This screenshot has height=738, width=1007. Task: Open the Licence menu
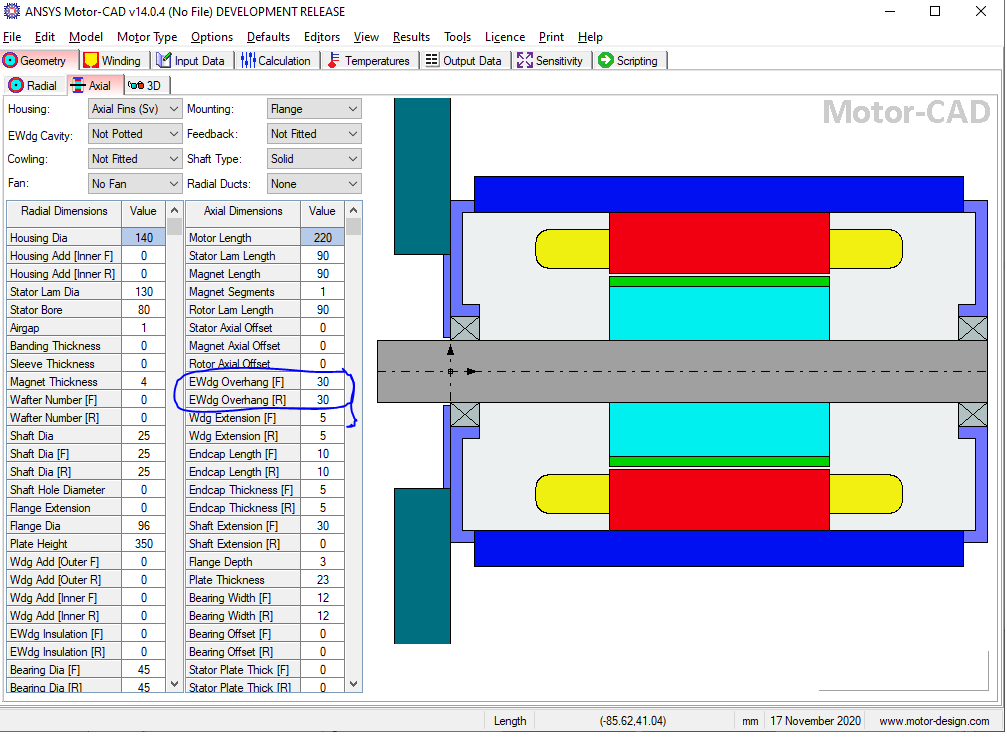pos(505,37)
